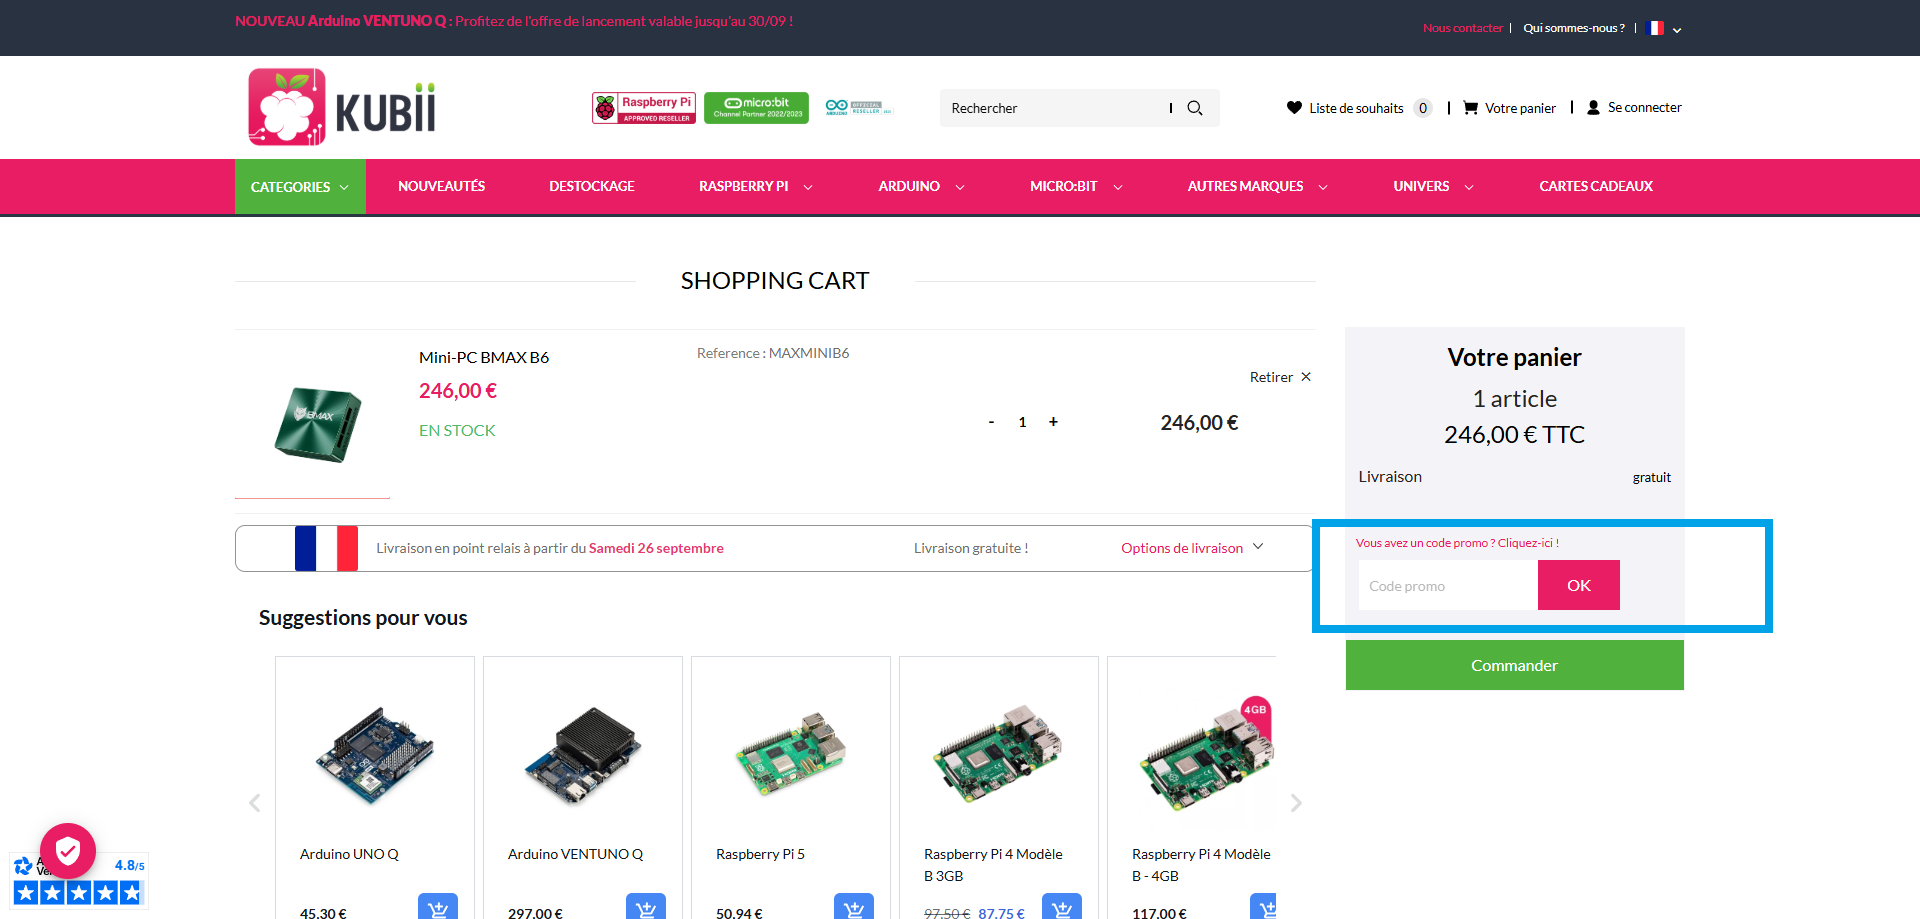Image resolution: width=1920 pixels, height=919 pixels.
Task: Increase Mini-PC BMAX B6 quantity
Action: click(1053, 422)
